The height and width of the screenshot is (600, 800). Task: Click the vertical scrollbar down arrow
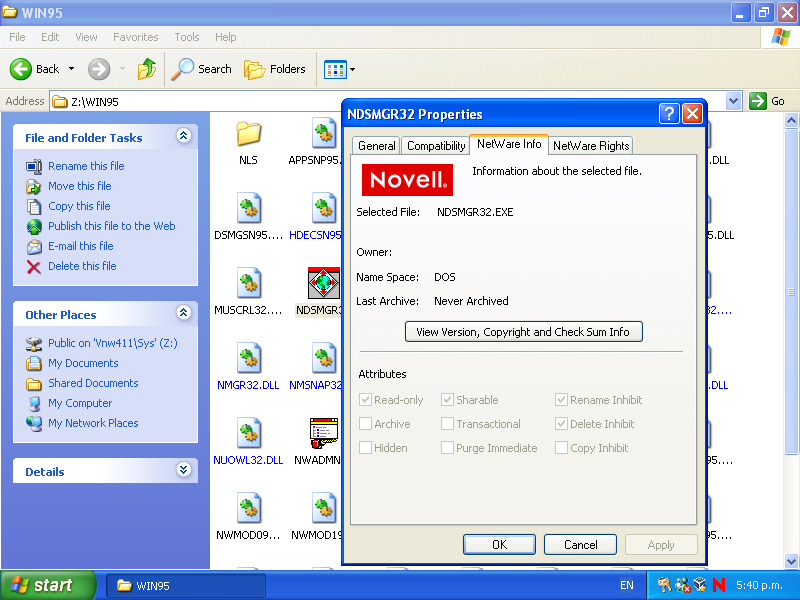click(x=791, y=561)
